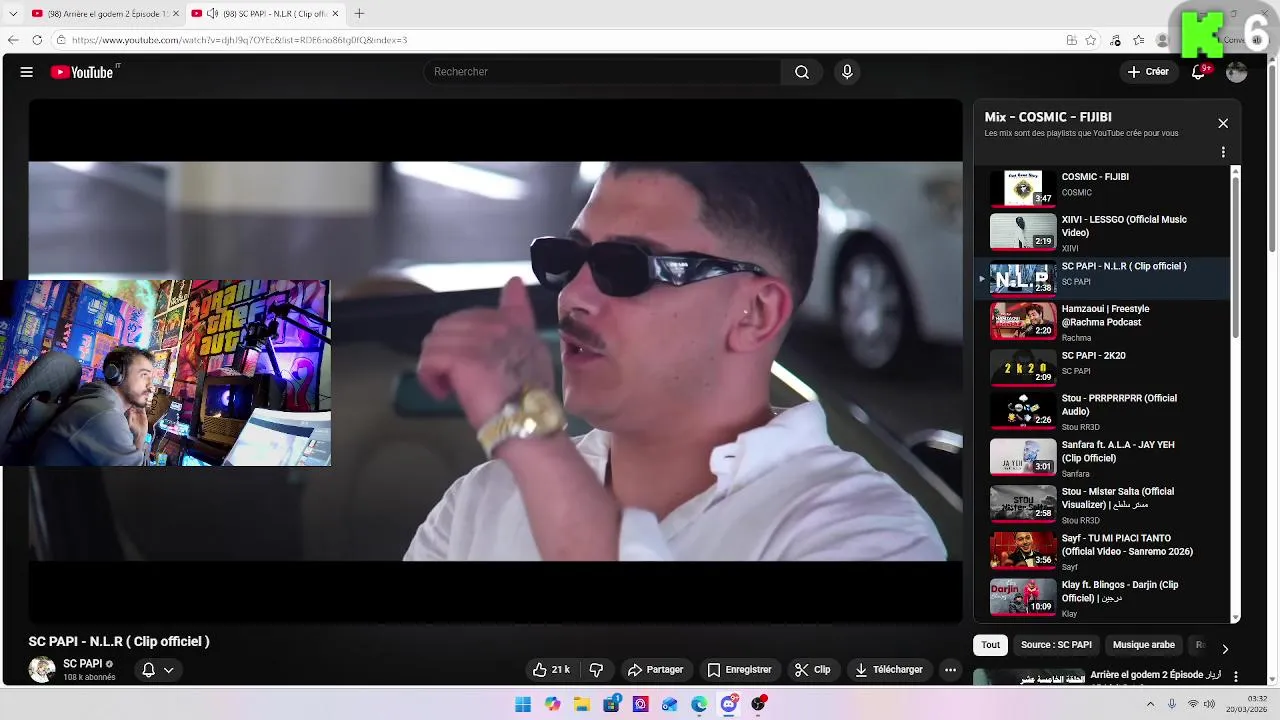Start voice search with microphone icon
The image size is (1280, 720).
(x=847, y=72)
